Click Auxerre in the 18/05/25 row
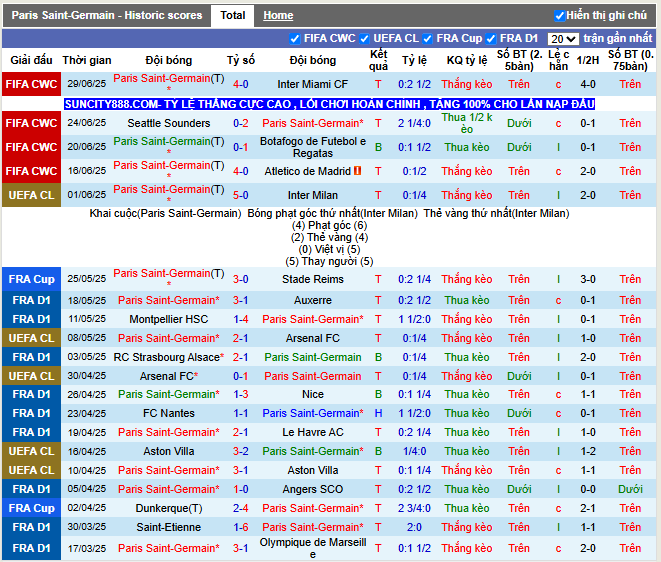The width and height of the screenshot is (661, 562). click(x=312, y=300)
